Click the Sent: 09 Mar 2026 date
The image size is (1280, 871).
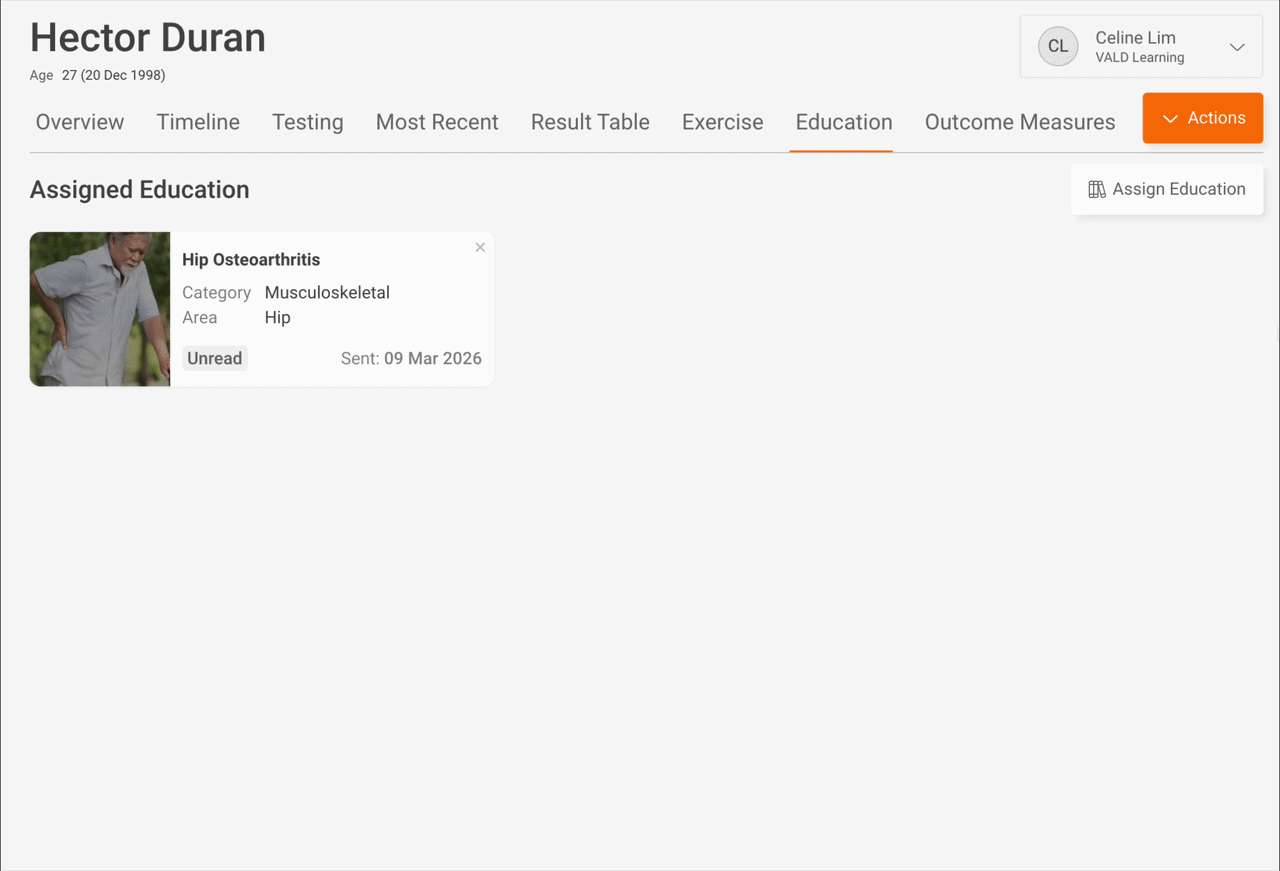pyautogui.click(x=411, y=358)
